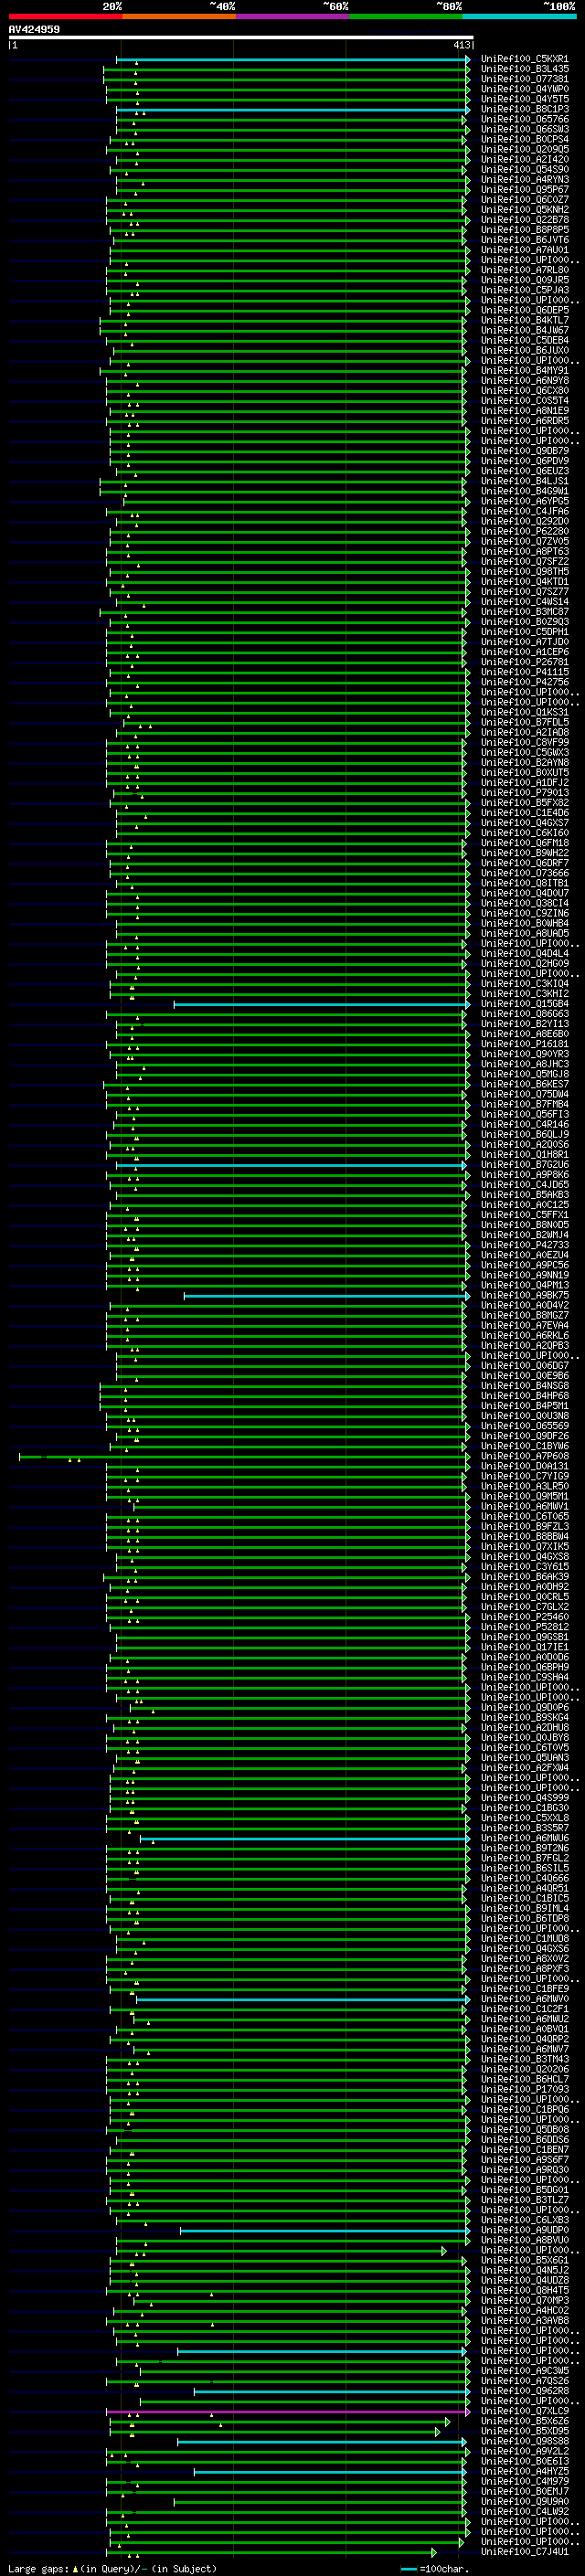Click the white query sequence ruler bar

(240, 37)
